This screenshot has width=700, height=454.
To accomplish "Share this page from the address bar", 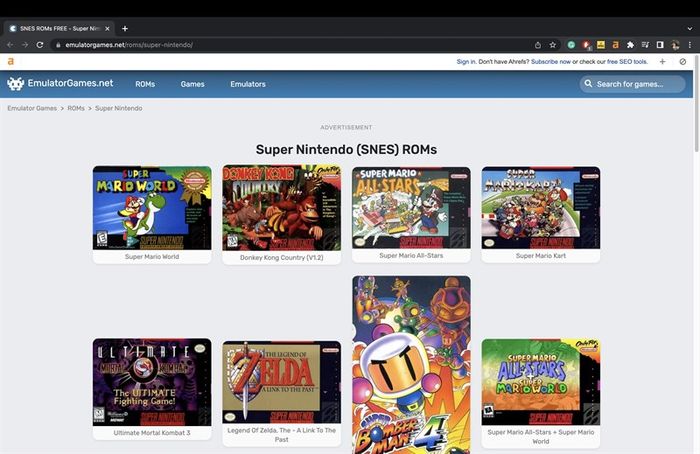I will coord(538,45).
